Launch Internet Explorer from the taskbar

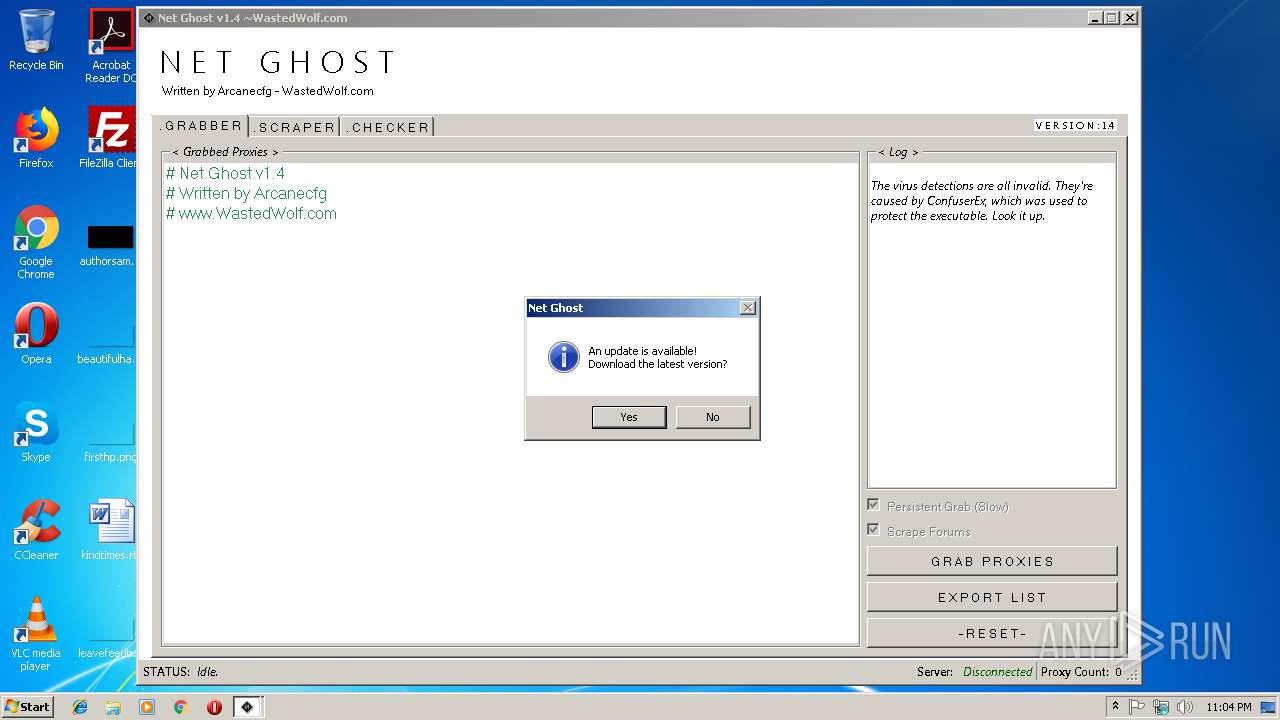[80, 707]
